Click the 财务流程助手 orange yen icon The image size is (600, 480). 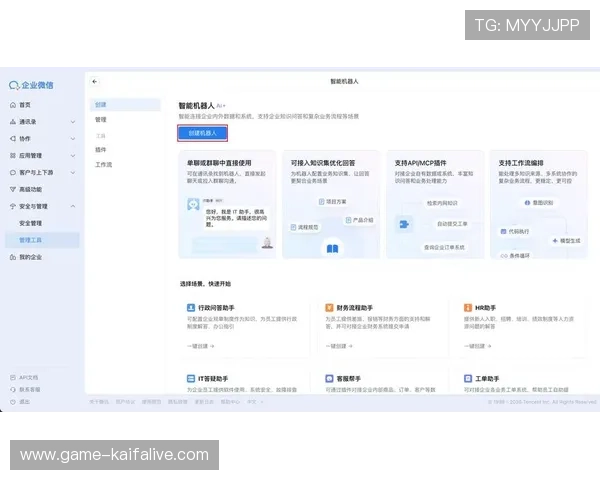(329, 308)
